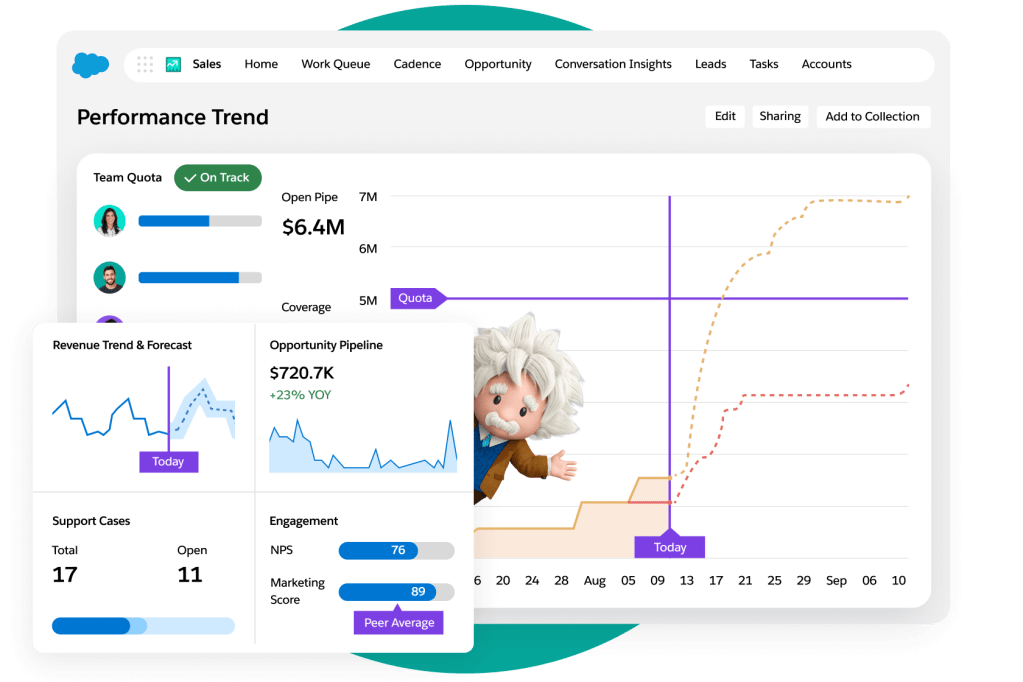Click the Support Cases progress bar
Image resolution: width=1023 pixels, height=682 pixels.
[x=144, y=626]
